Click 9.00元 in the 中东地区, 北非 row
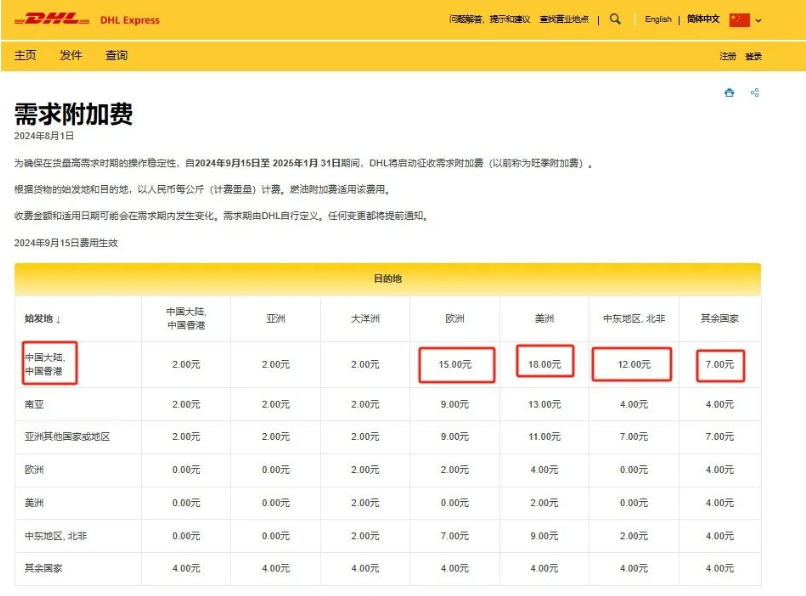This screenshot has width=806, height=596. click(544, 536)
